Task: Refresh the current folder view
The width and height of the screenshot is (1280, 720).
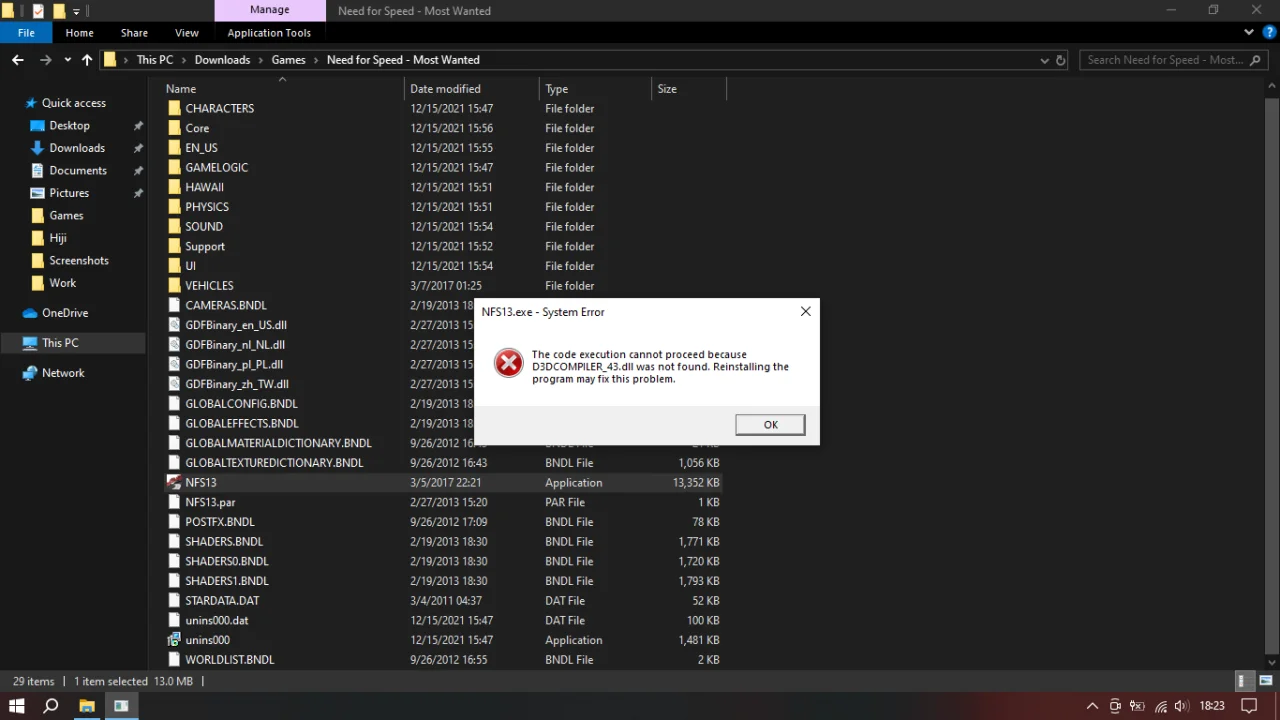Action: 1061,60
